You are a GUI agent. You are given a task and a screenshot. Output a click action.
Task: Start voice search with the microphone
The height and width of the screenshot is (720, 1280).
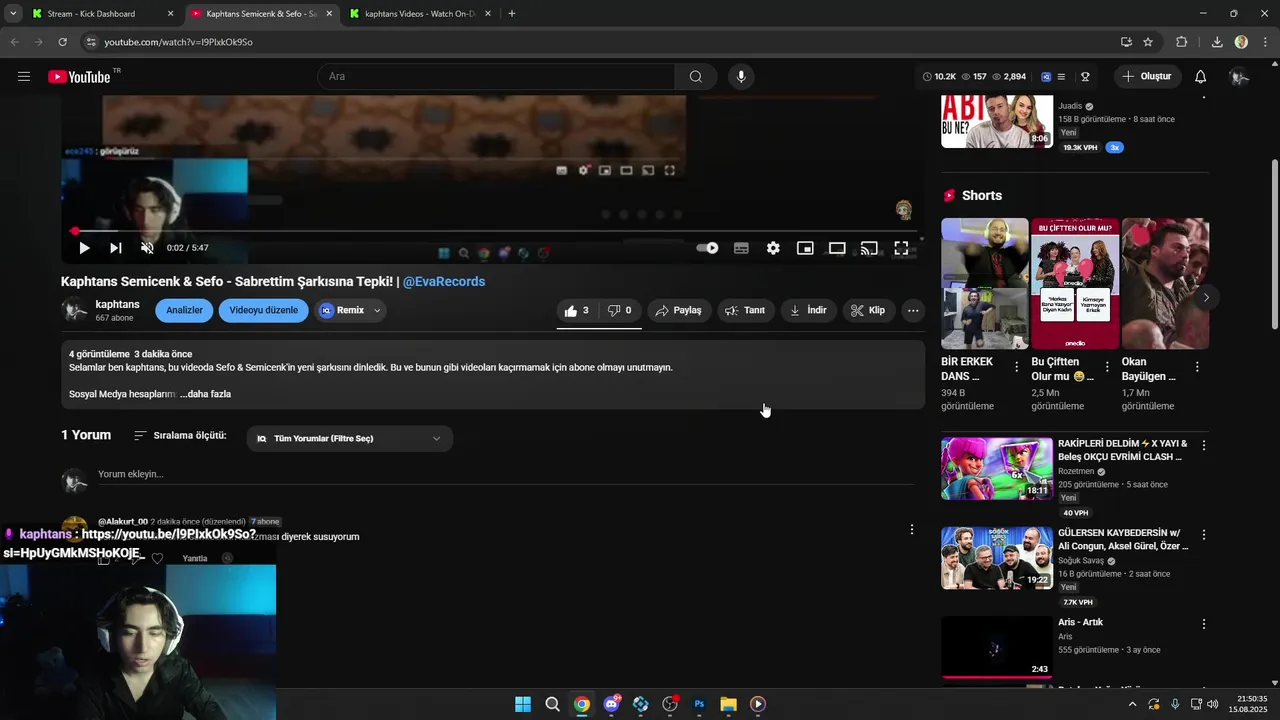(741, 77)
